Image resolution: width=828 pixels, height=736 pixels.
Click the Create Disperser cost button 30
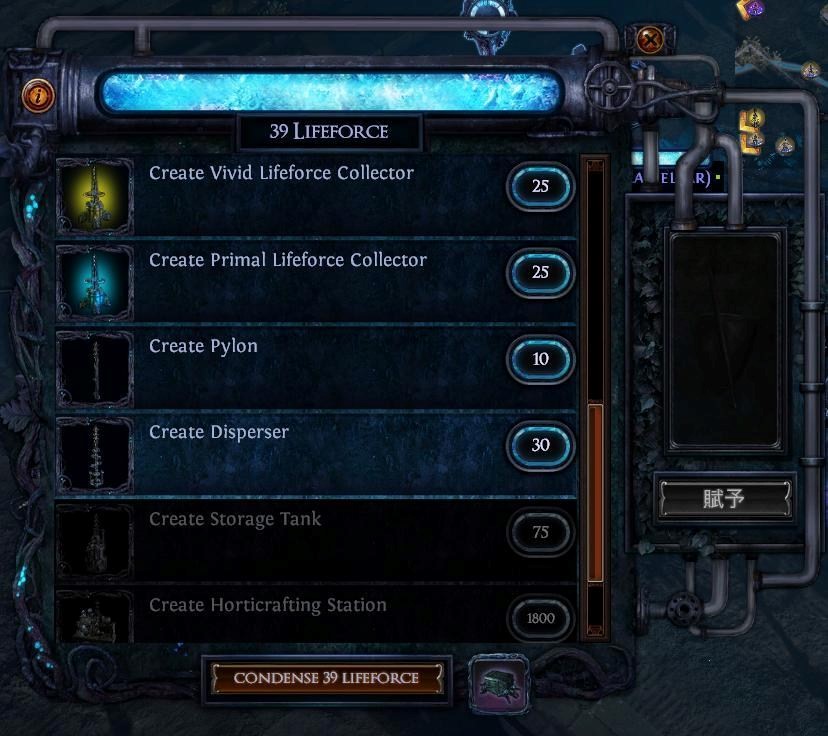click(540, 445)
